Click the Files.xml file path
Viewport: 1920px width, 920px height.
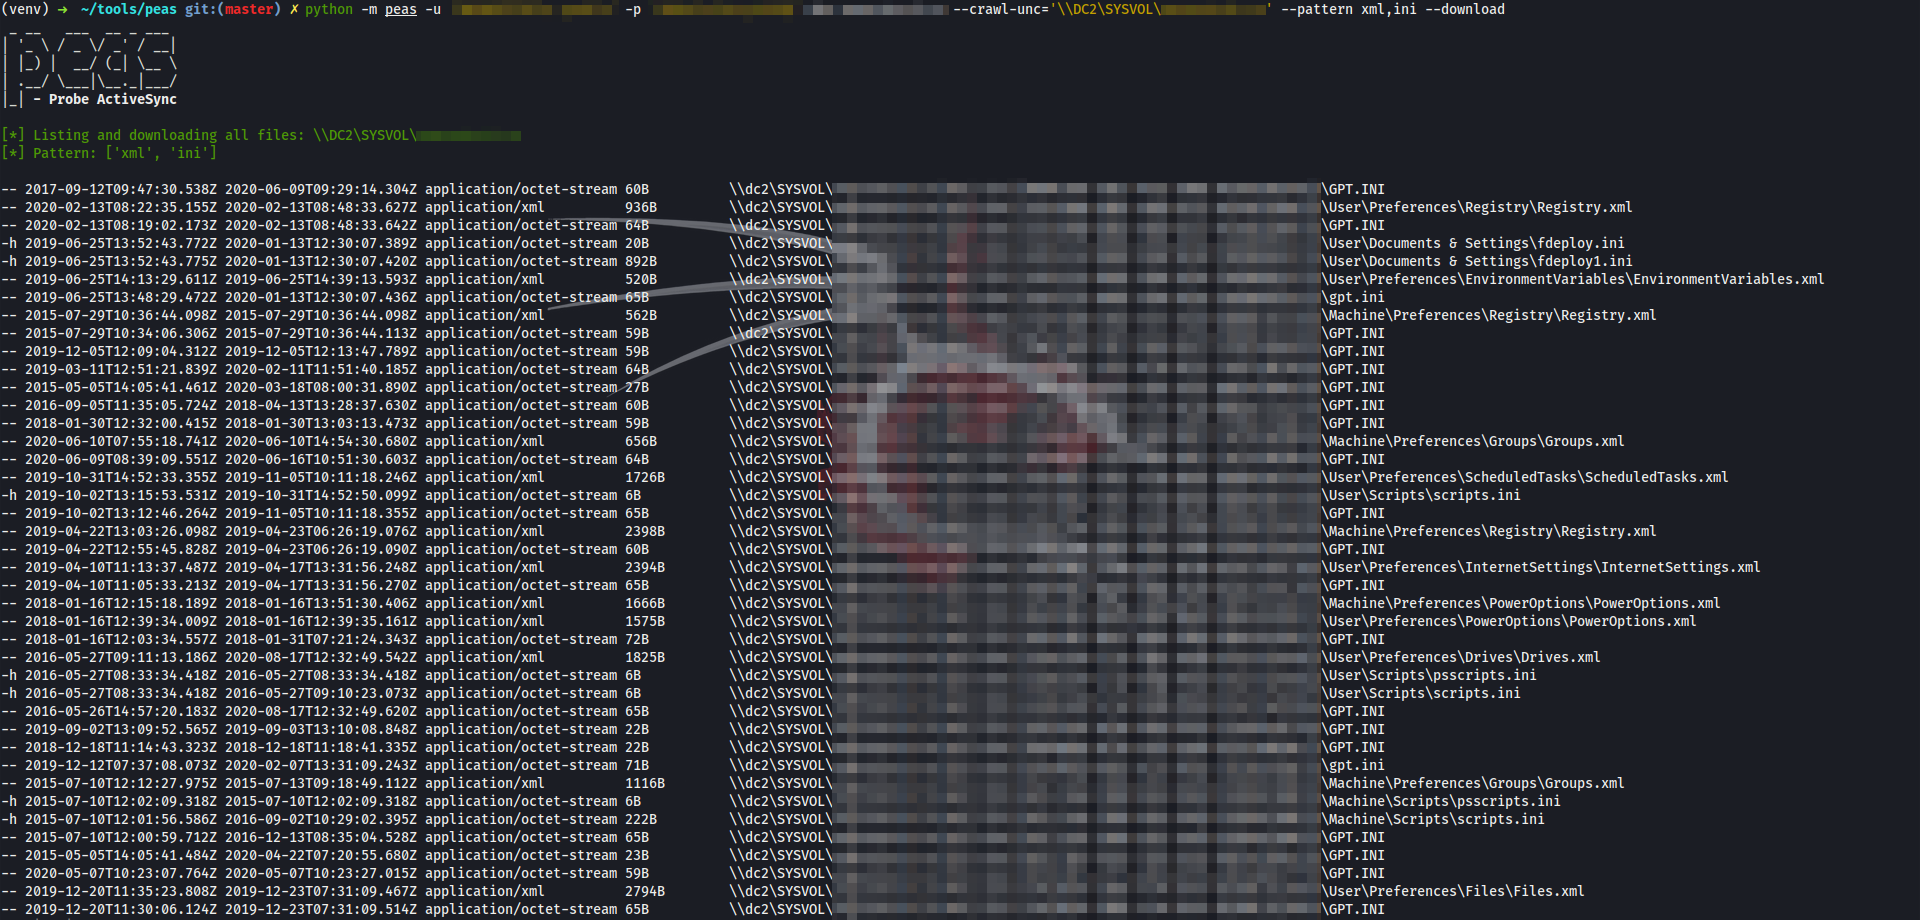coord(1454,892)
